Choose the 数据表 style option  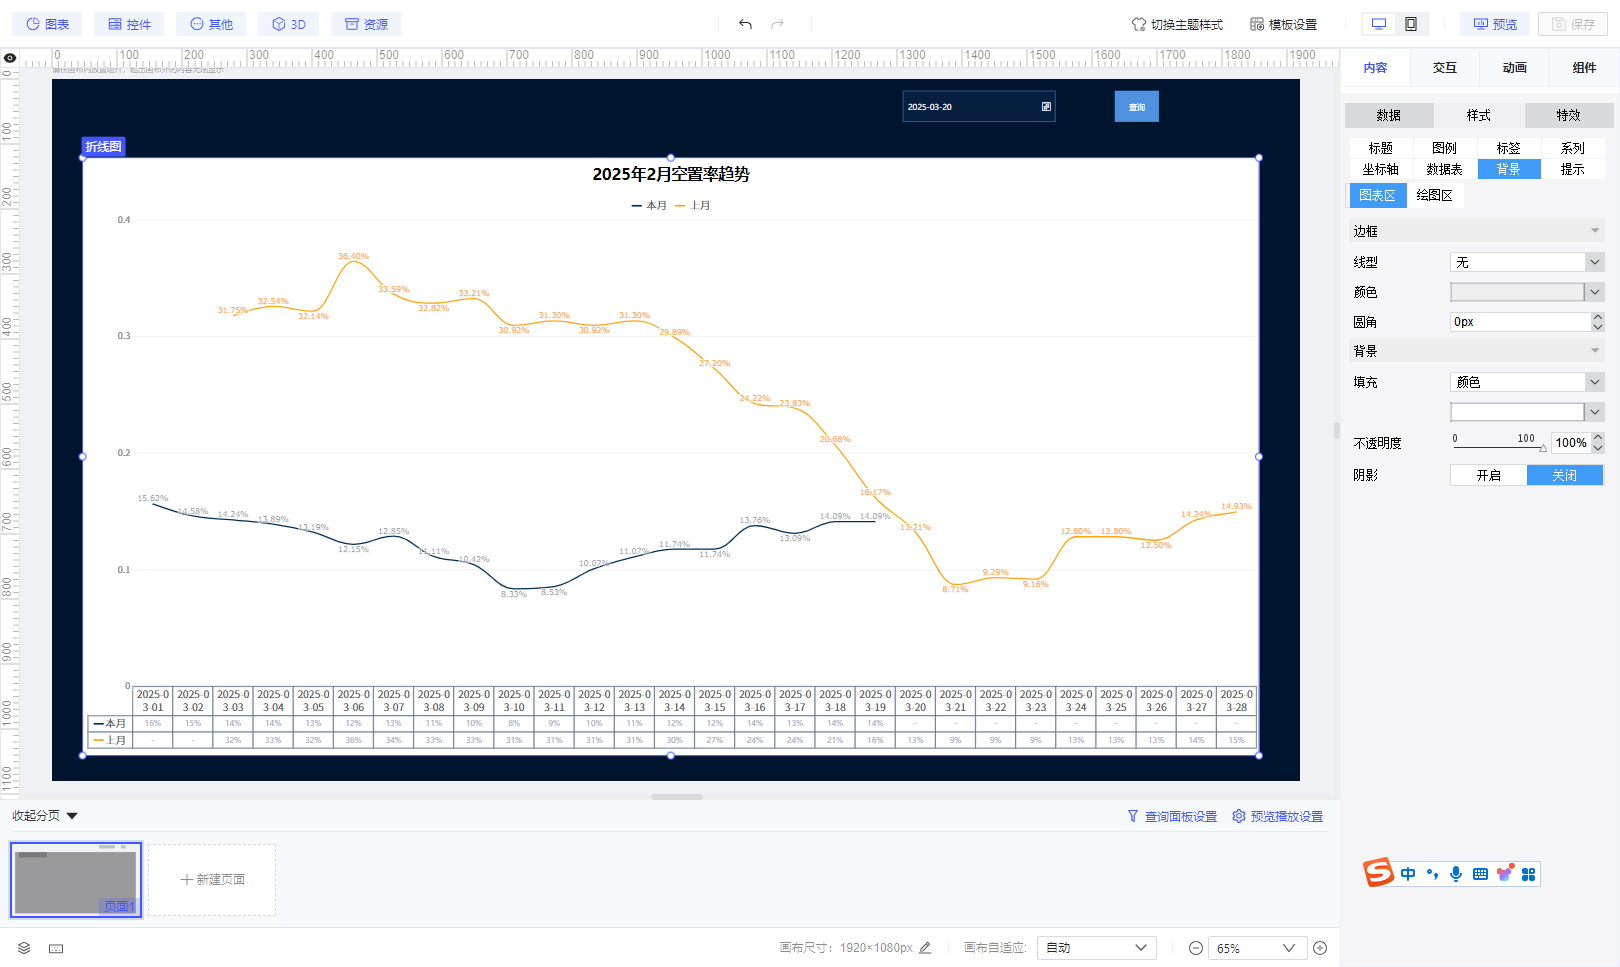pos(1445,169)
